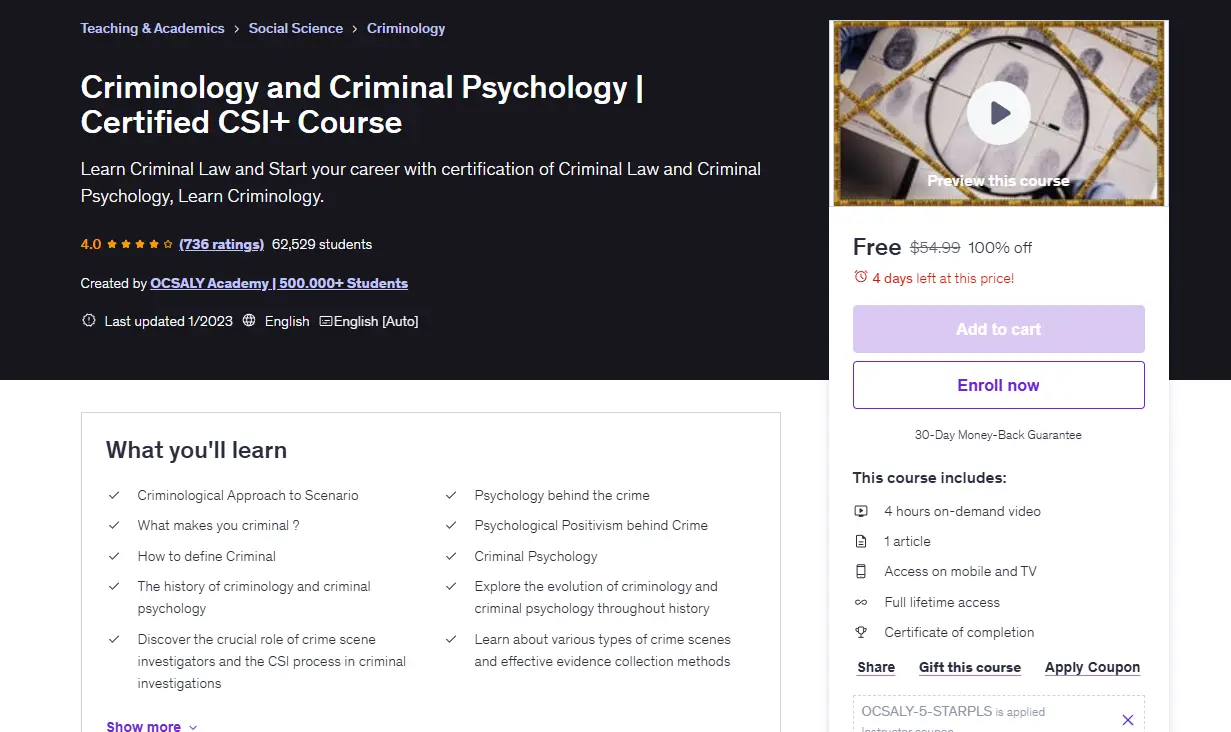Click Access on mobile and TV text
The image size is (1231, 732).
point(960,571)
